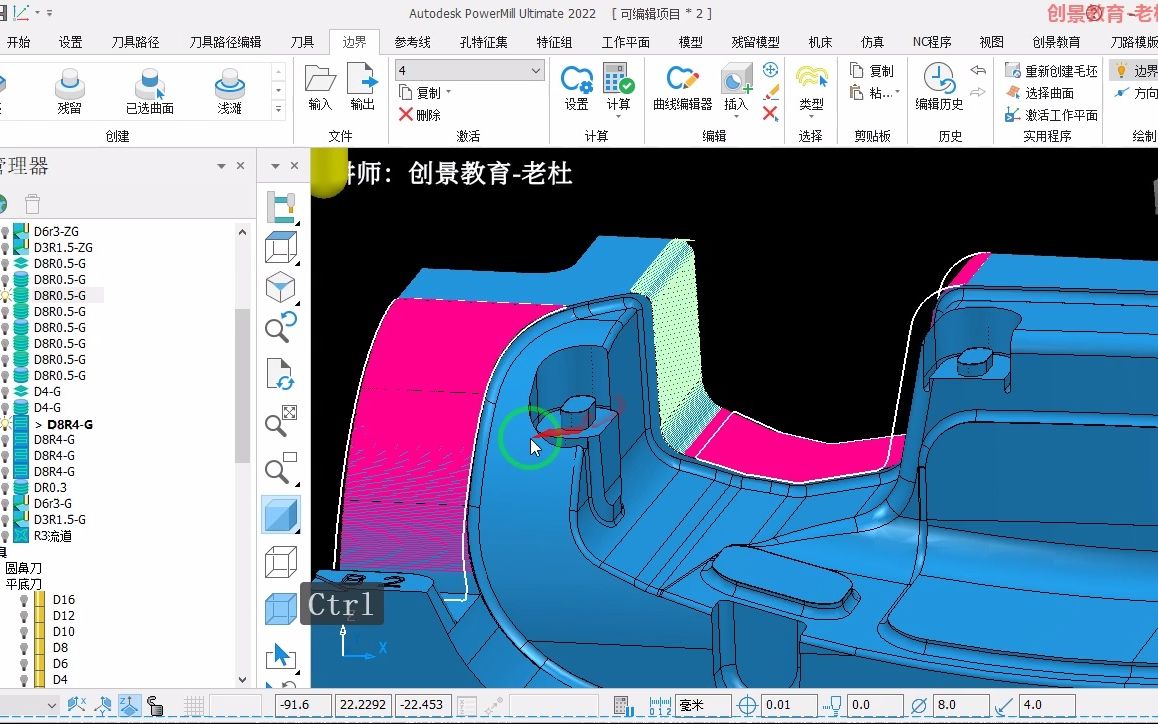This screenshot has height=724, width=1158.
Task: Click the document refresh icon in view toolbar
Action: coord(281,374)
